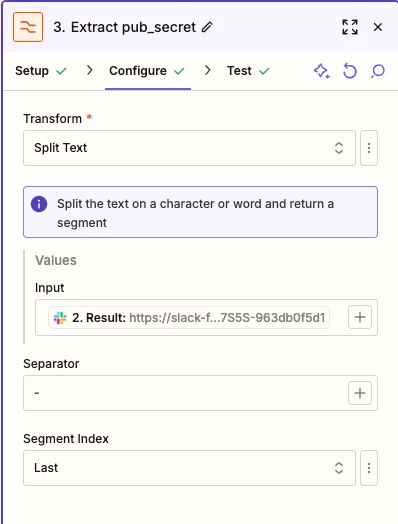Expand the panel to full view
The width and height of the screenshot is (398, 524).
click(x=350, y=27)
